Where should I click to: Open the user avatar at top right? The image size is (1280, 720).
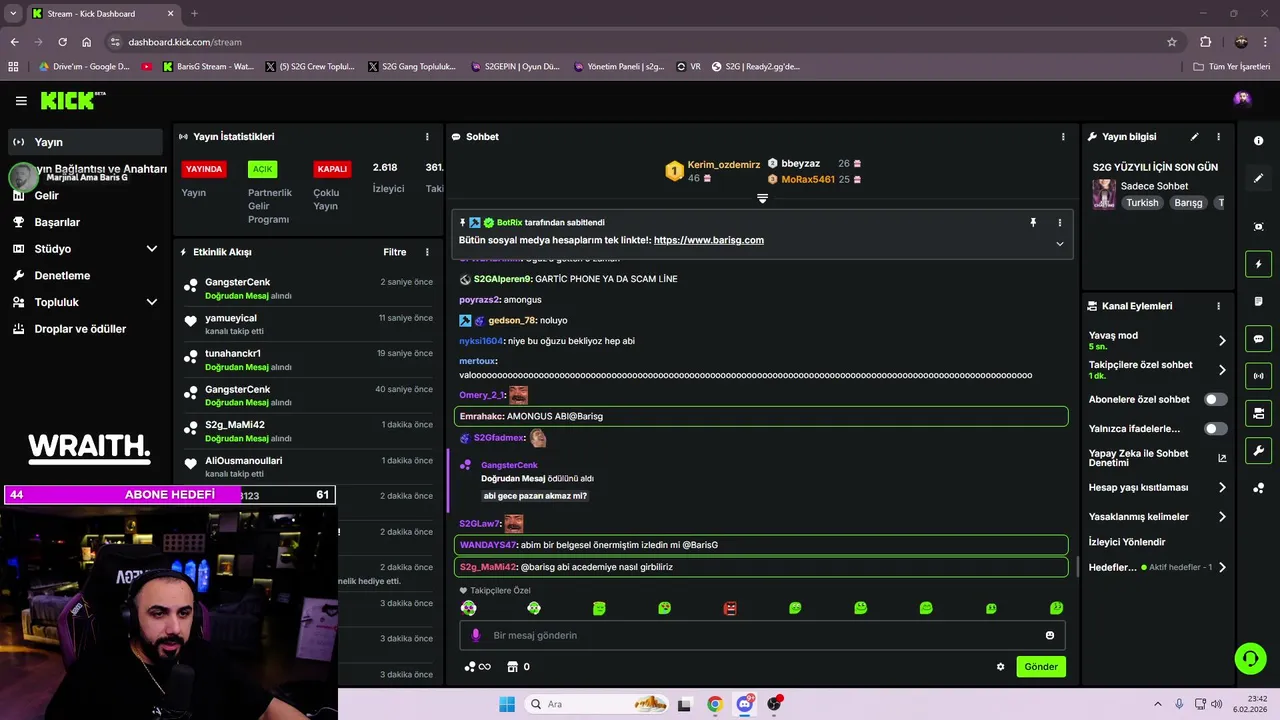click(1242, 98)
